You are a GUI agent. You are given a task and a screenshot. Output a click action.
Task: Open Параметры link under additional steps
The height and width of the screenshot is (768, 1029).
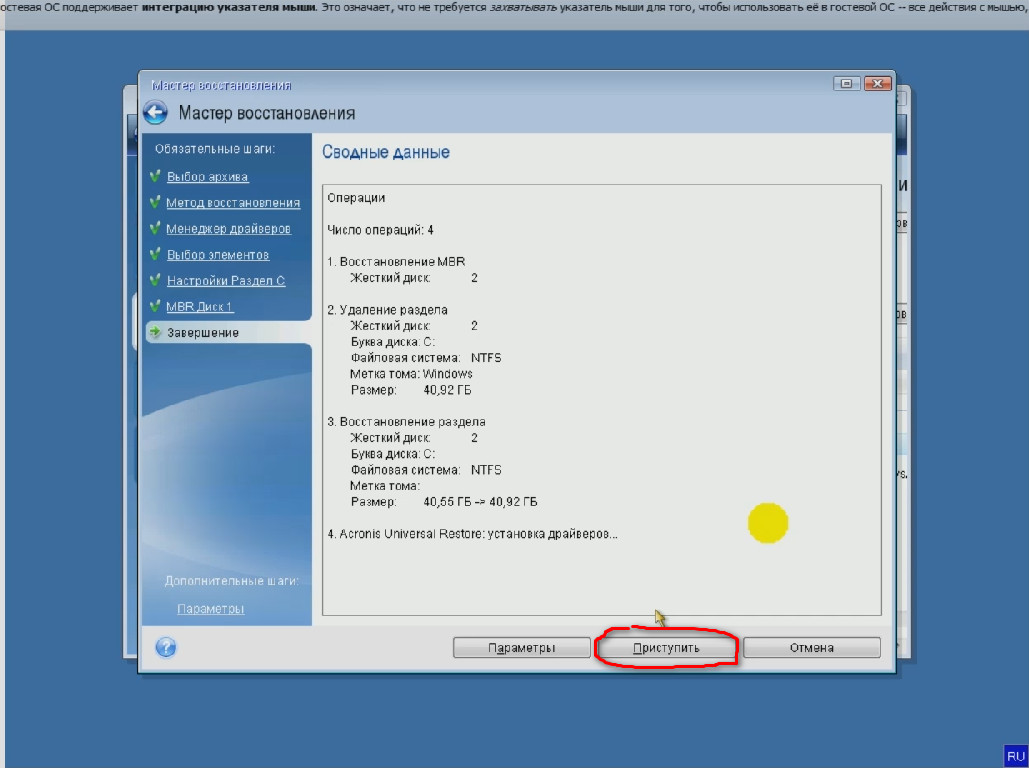tap(210, 609)
